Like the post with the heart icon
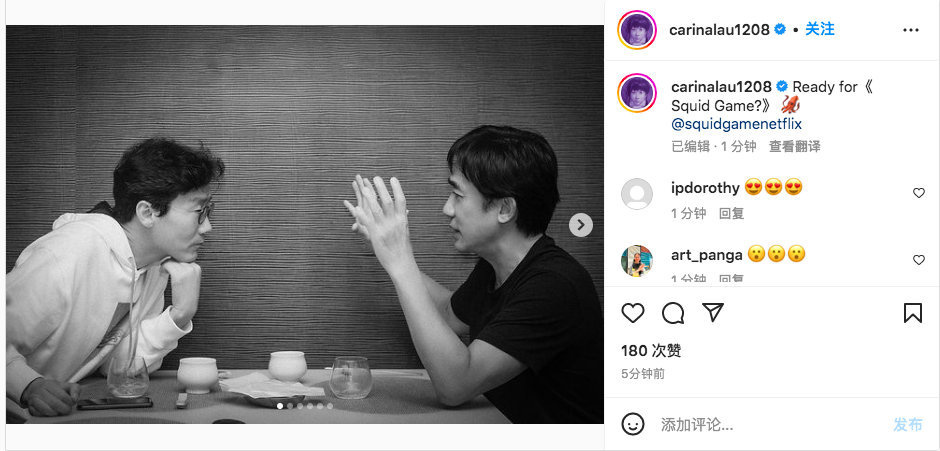Screen dimensions: 940x451 coord(632,313)
